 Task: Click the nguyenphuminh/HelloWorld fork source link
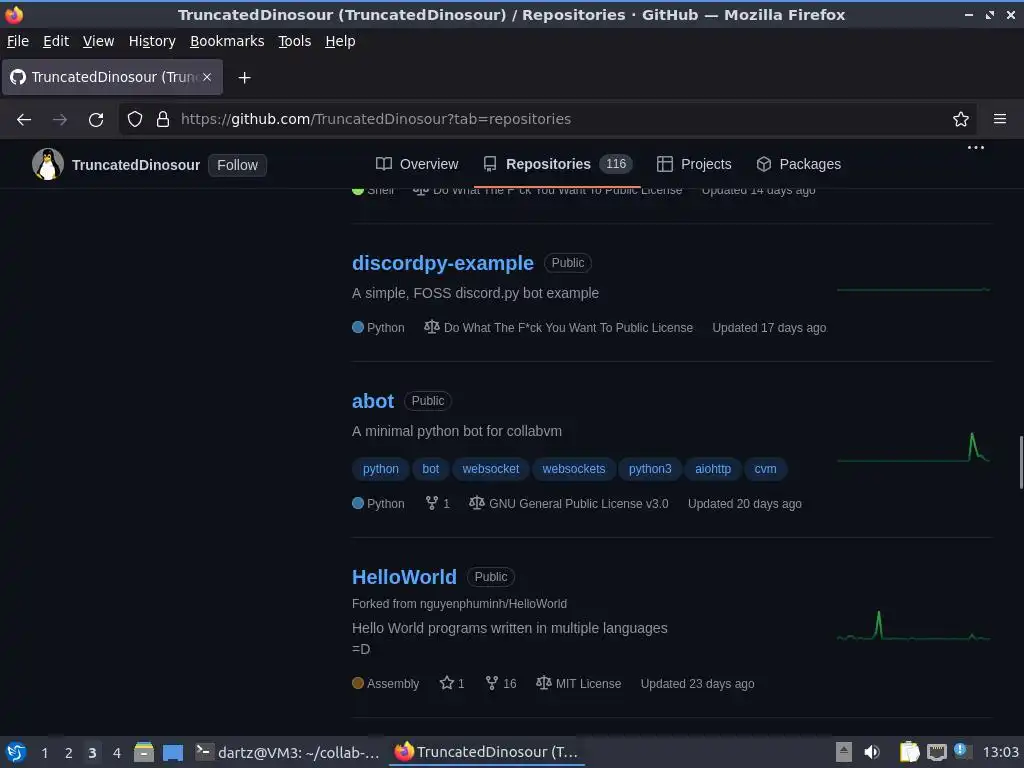click(493, 603)
